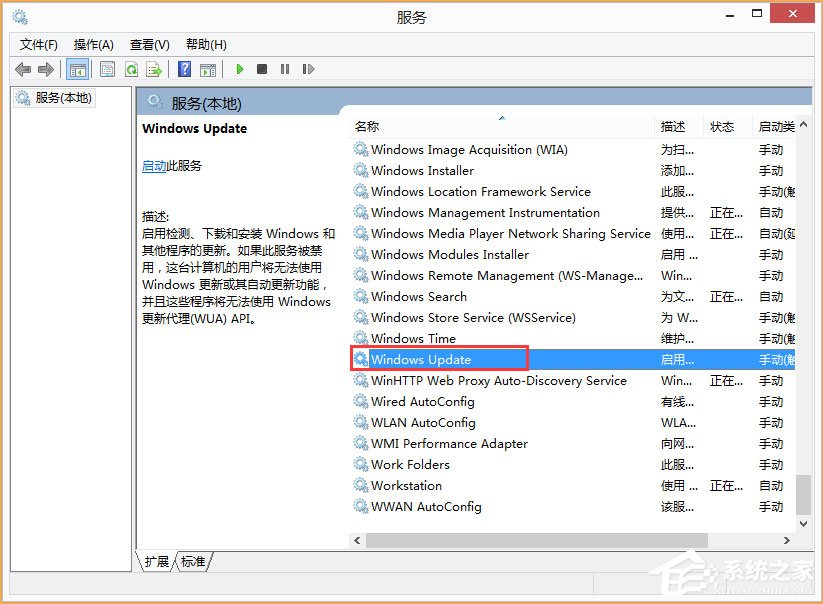This screenshot has height=604, width=823.
Task: Pause the service using pause icon
Action: pyautogui.click(x=285, y=69)
